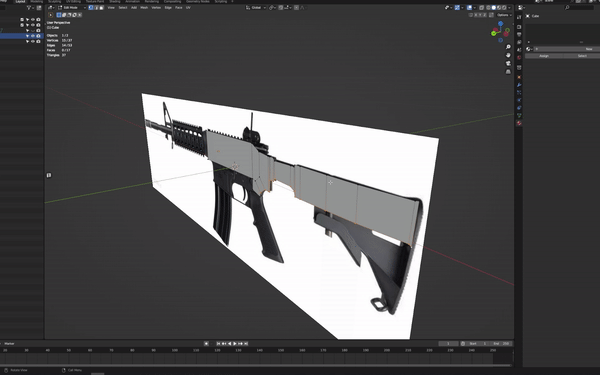This screenshot has width=600, height=375.
Task: Click the timeline horizontal scrollbar
Action: pyautogui.click(x=256, y=365)
